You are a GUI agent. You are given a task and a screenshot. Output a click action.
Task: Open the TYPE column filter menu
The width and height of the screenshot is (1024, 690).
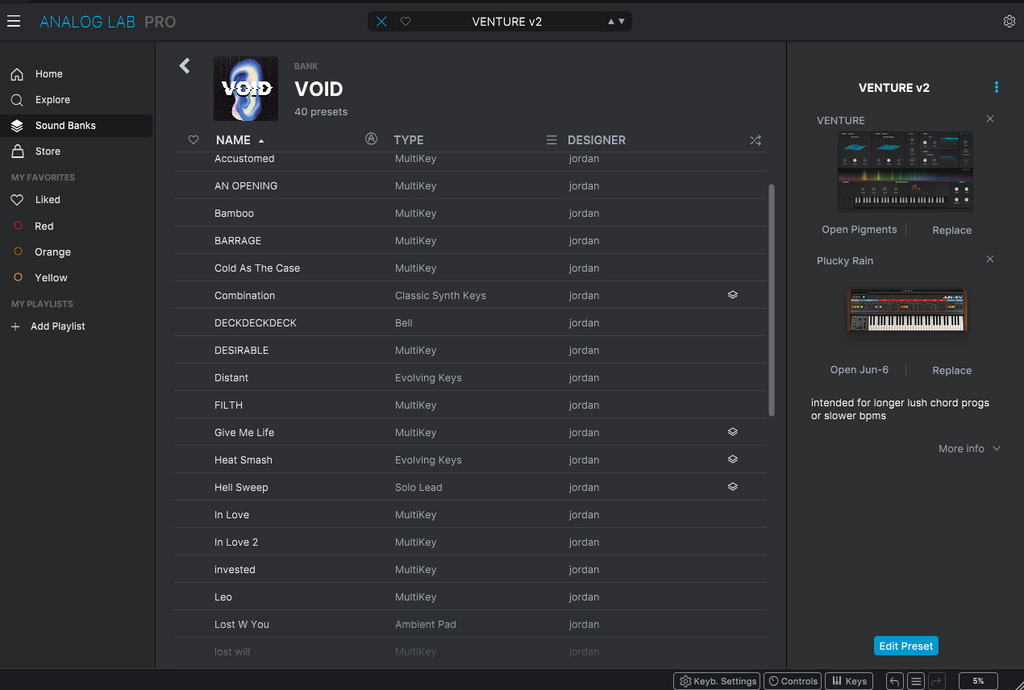click(x=551, y=141)
